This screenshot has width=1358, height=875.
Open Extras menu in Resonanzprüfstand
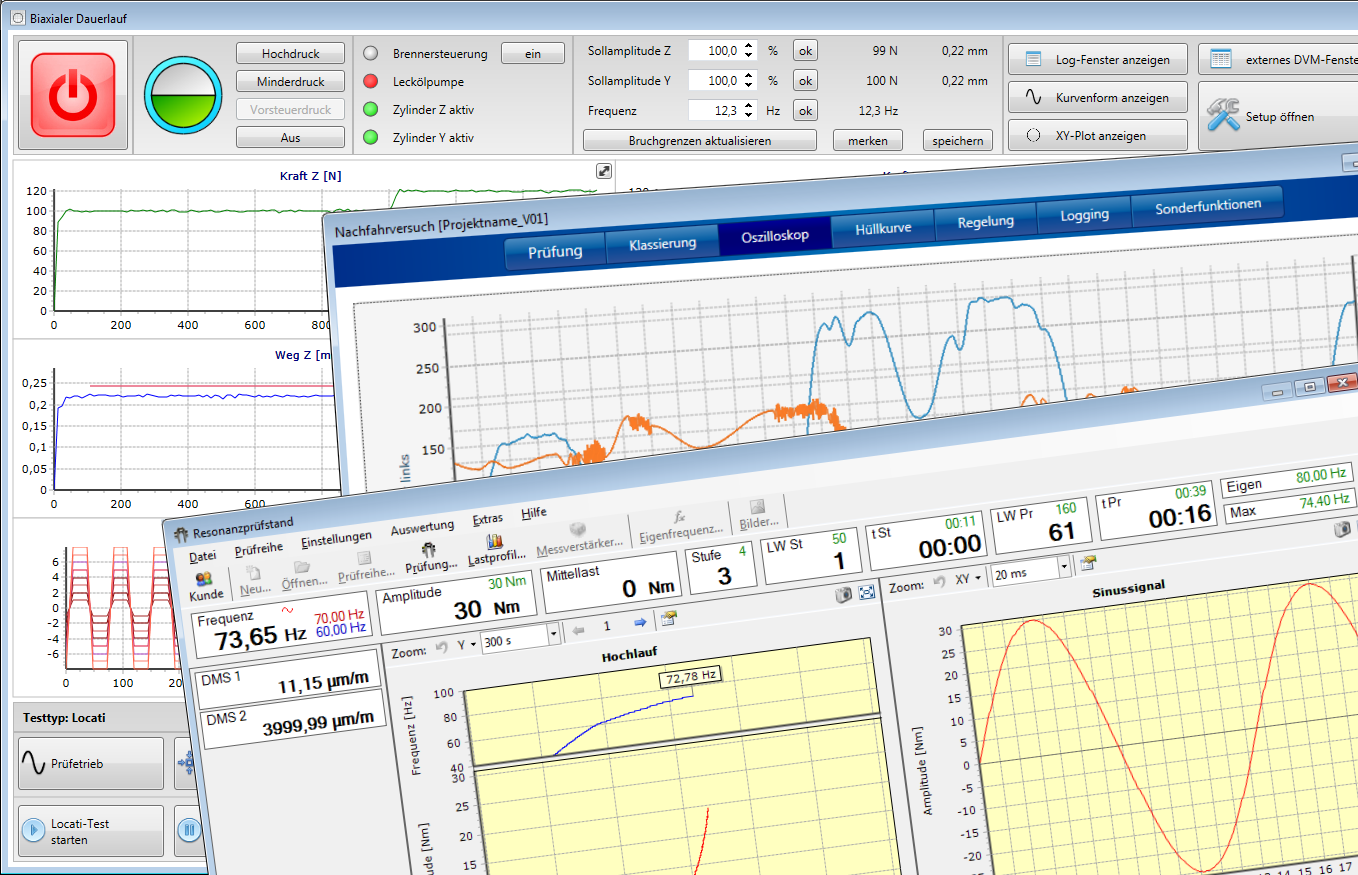(487, 519)
